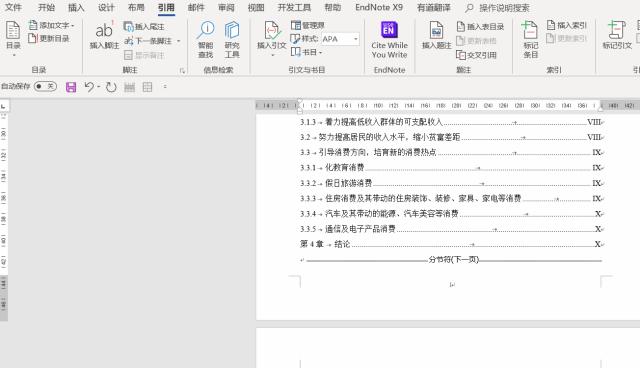Click the 分节符(下一页) section break line
This screenshot has width=640, height=368.
pos(453,259)
